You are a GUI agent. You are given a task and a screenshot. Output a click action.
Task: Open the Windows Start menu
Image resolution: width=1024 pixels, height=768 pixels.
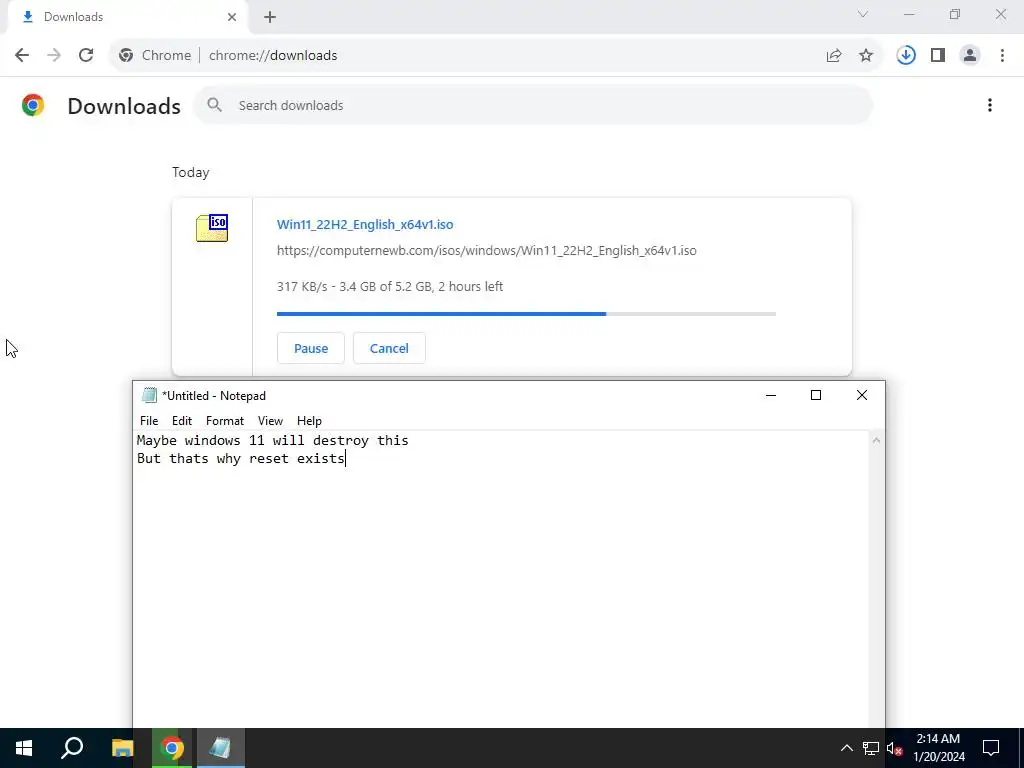pos(24,748)
